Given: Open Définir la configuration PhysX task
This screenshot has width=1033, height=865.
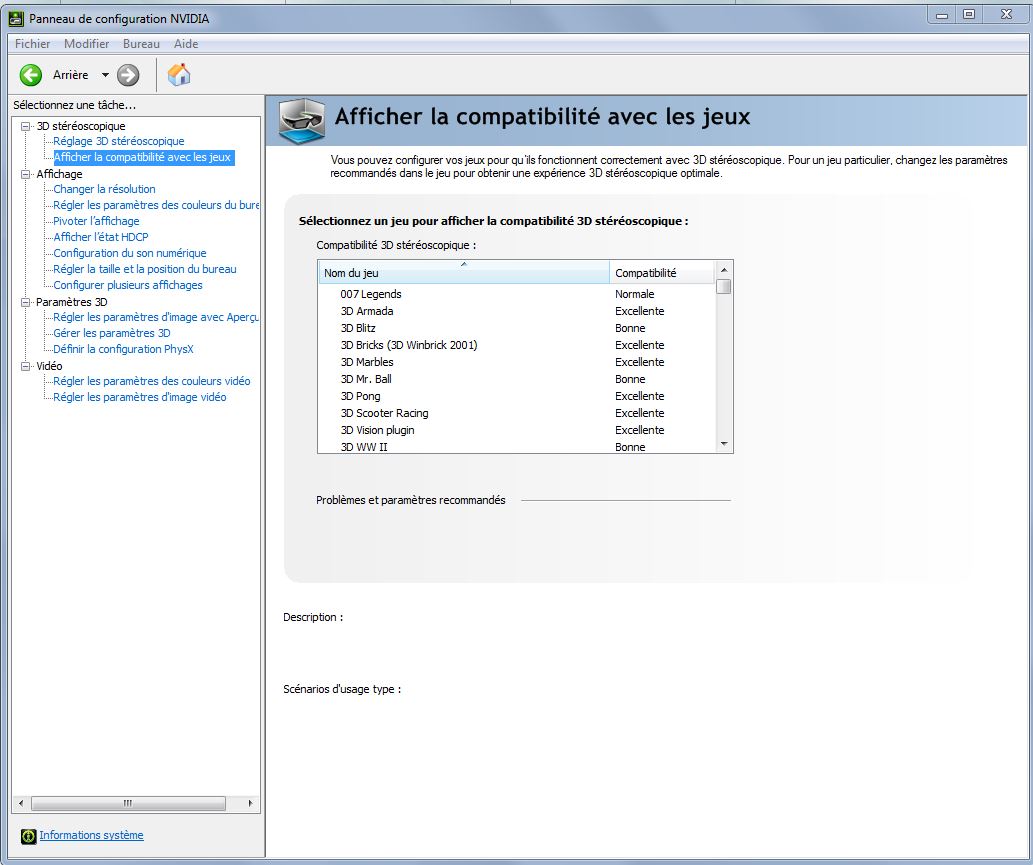Looking at the screenshot, I should pyautogui.click(x=123, y=349).
